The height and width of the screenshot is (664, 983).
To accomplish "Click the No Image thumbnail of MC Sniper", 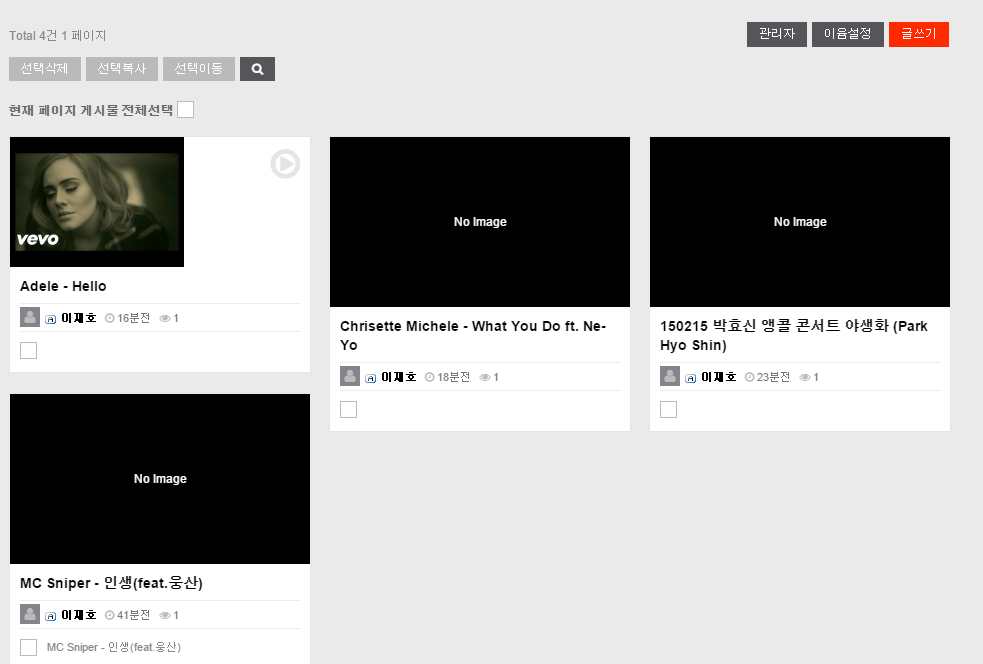I will coord(160,479).
